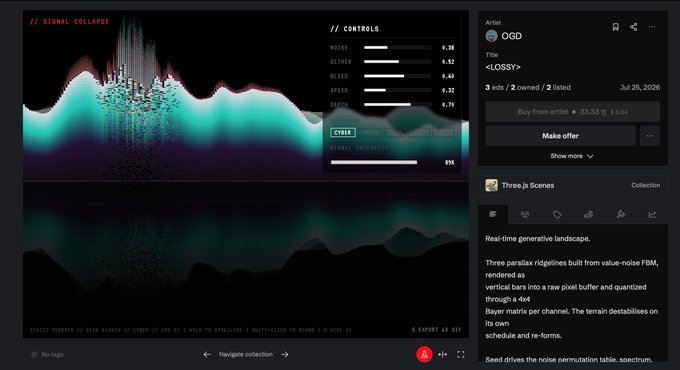Open the offers hand-coin tab icon
This screenshot has width=680, height=370.
pos(588,214)
